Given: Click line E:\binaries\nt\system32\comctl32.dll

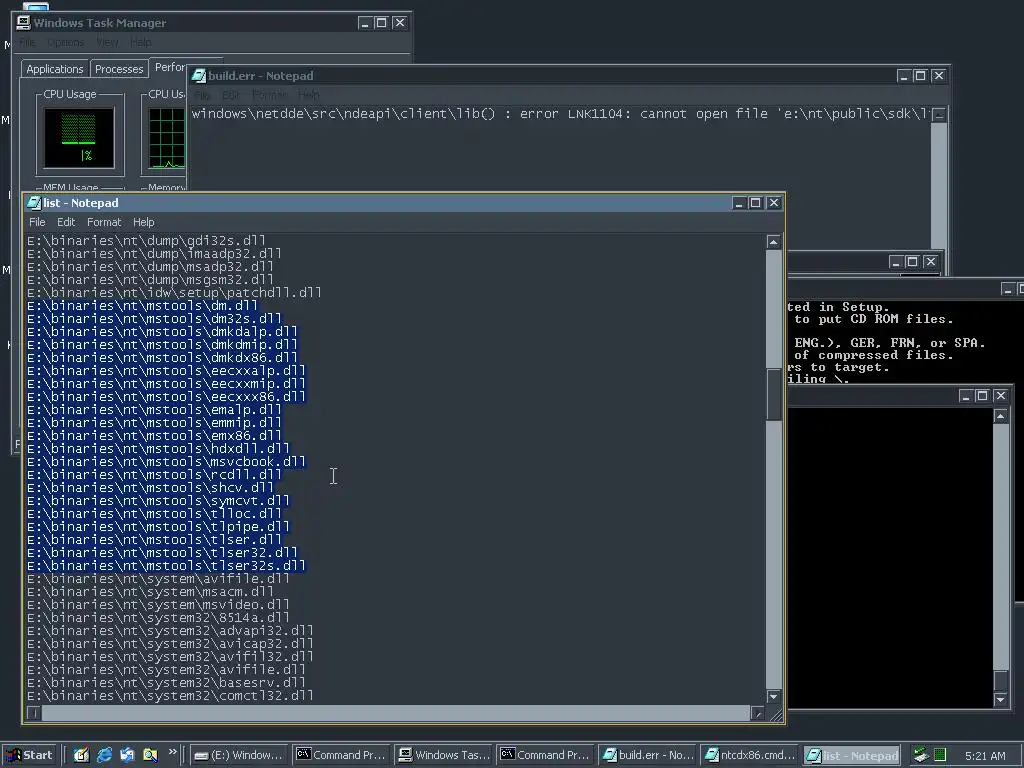Looking at the screenshot, I should (170, 696).
